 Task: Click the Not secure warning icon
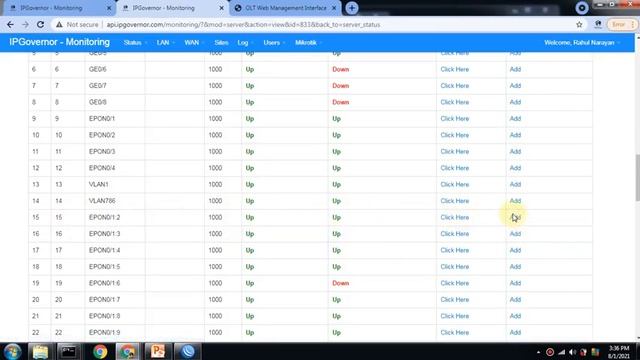[x=60, y=24]
